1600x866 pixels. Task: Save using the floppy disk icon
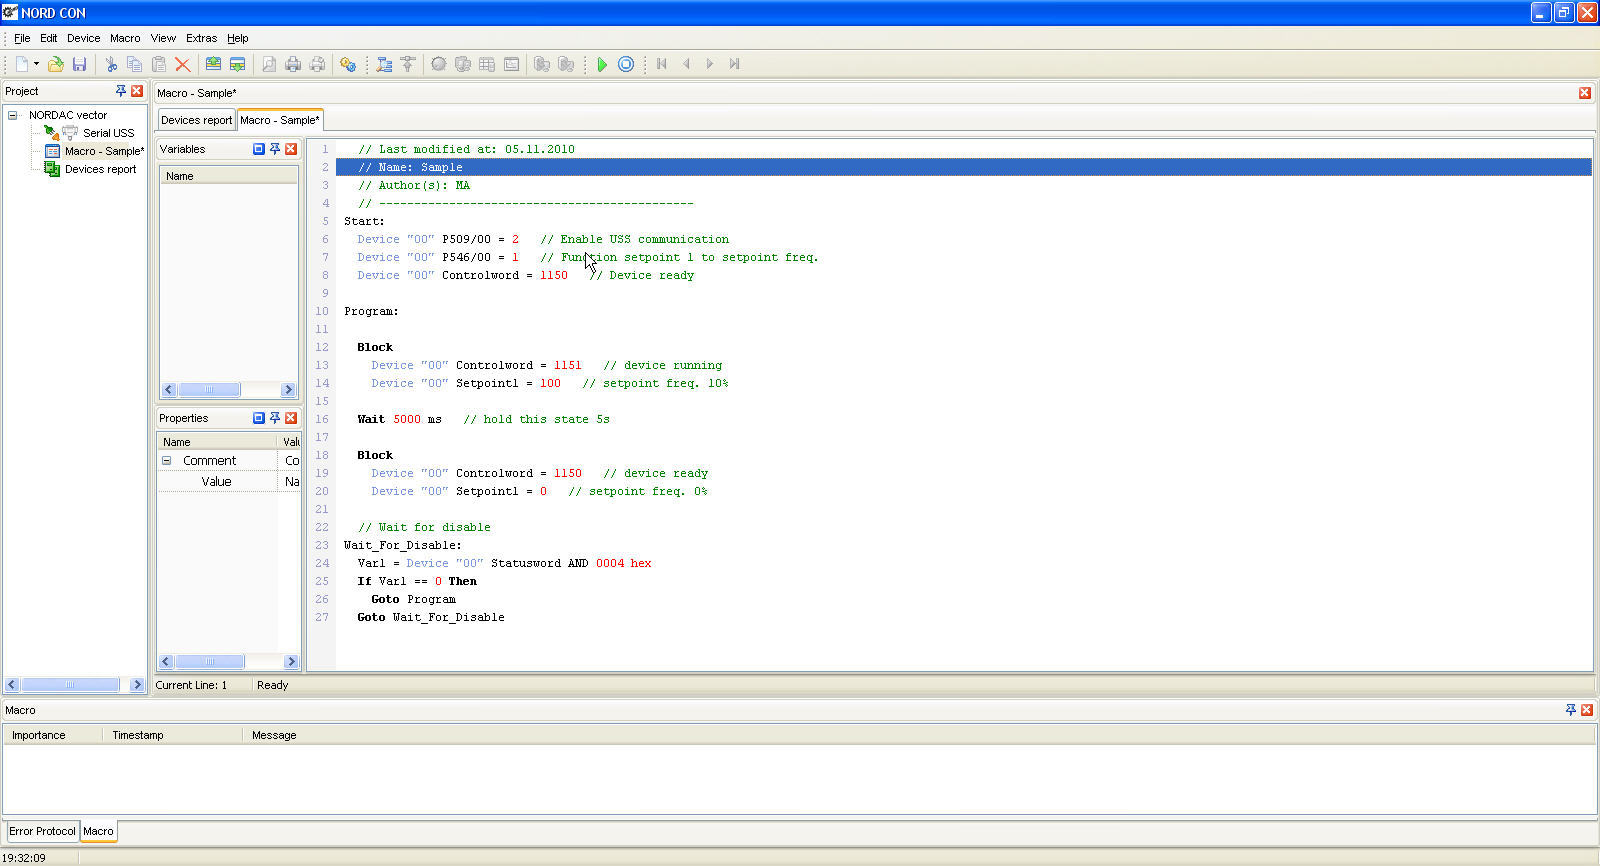tap(80, 64)
